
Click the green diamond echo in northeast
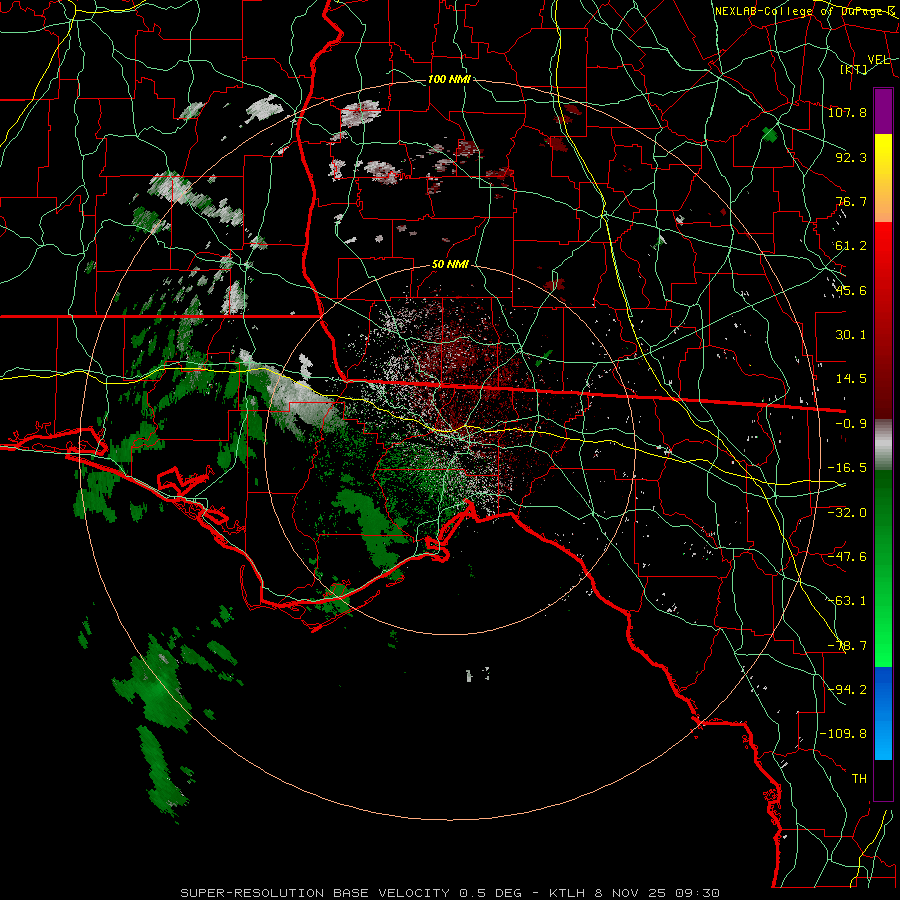(769, 134)
